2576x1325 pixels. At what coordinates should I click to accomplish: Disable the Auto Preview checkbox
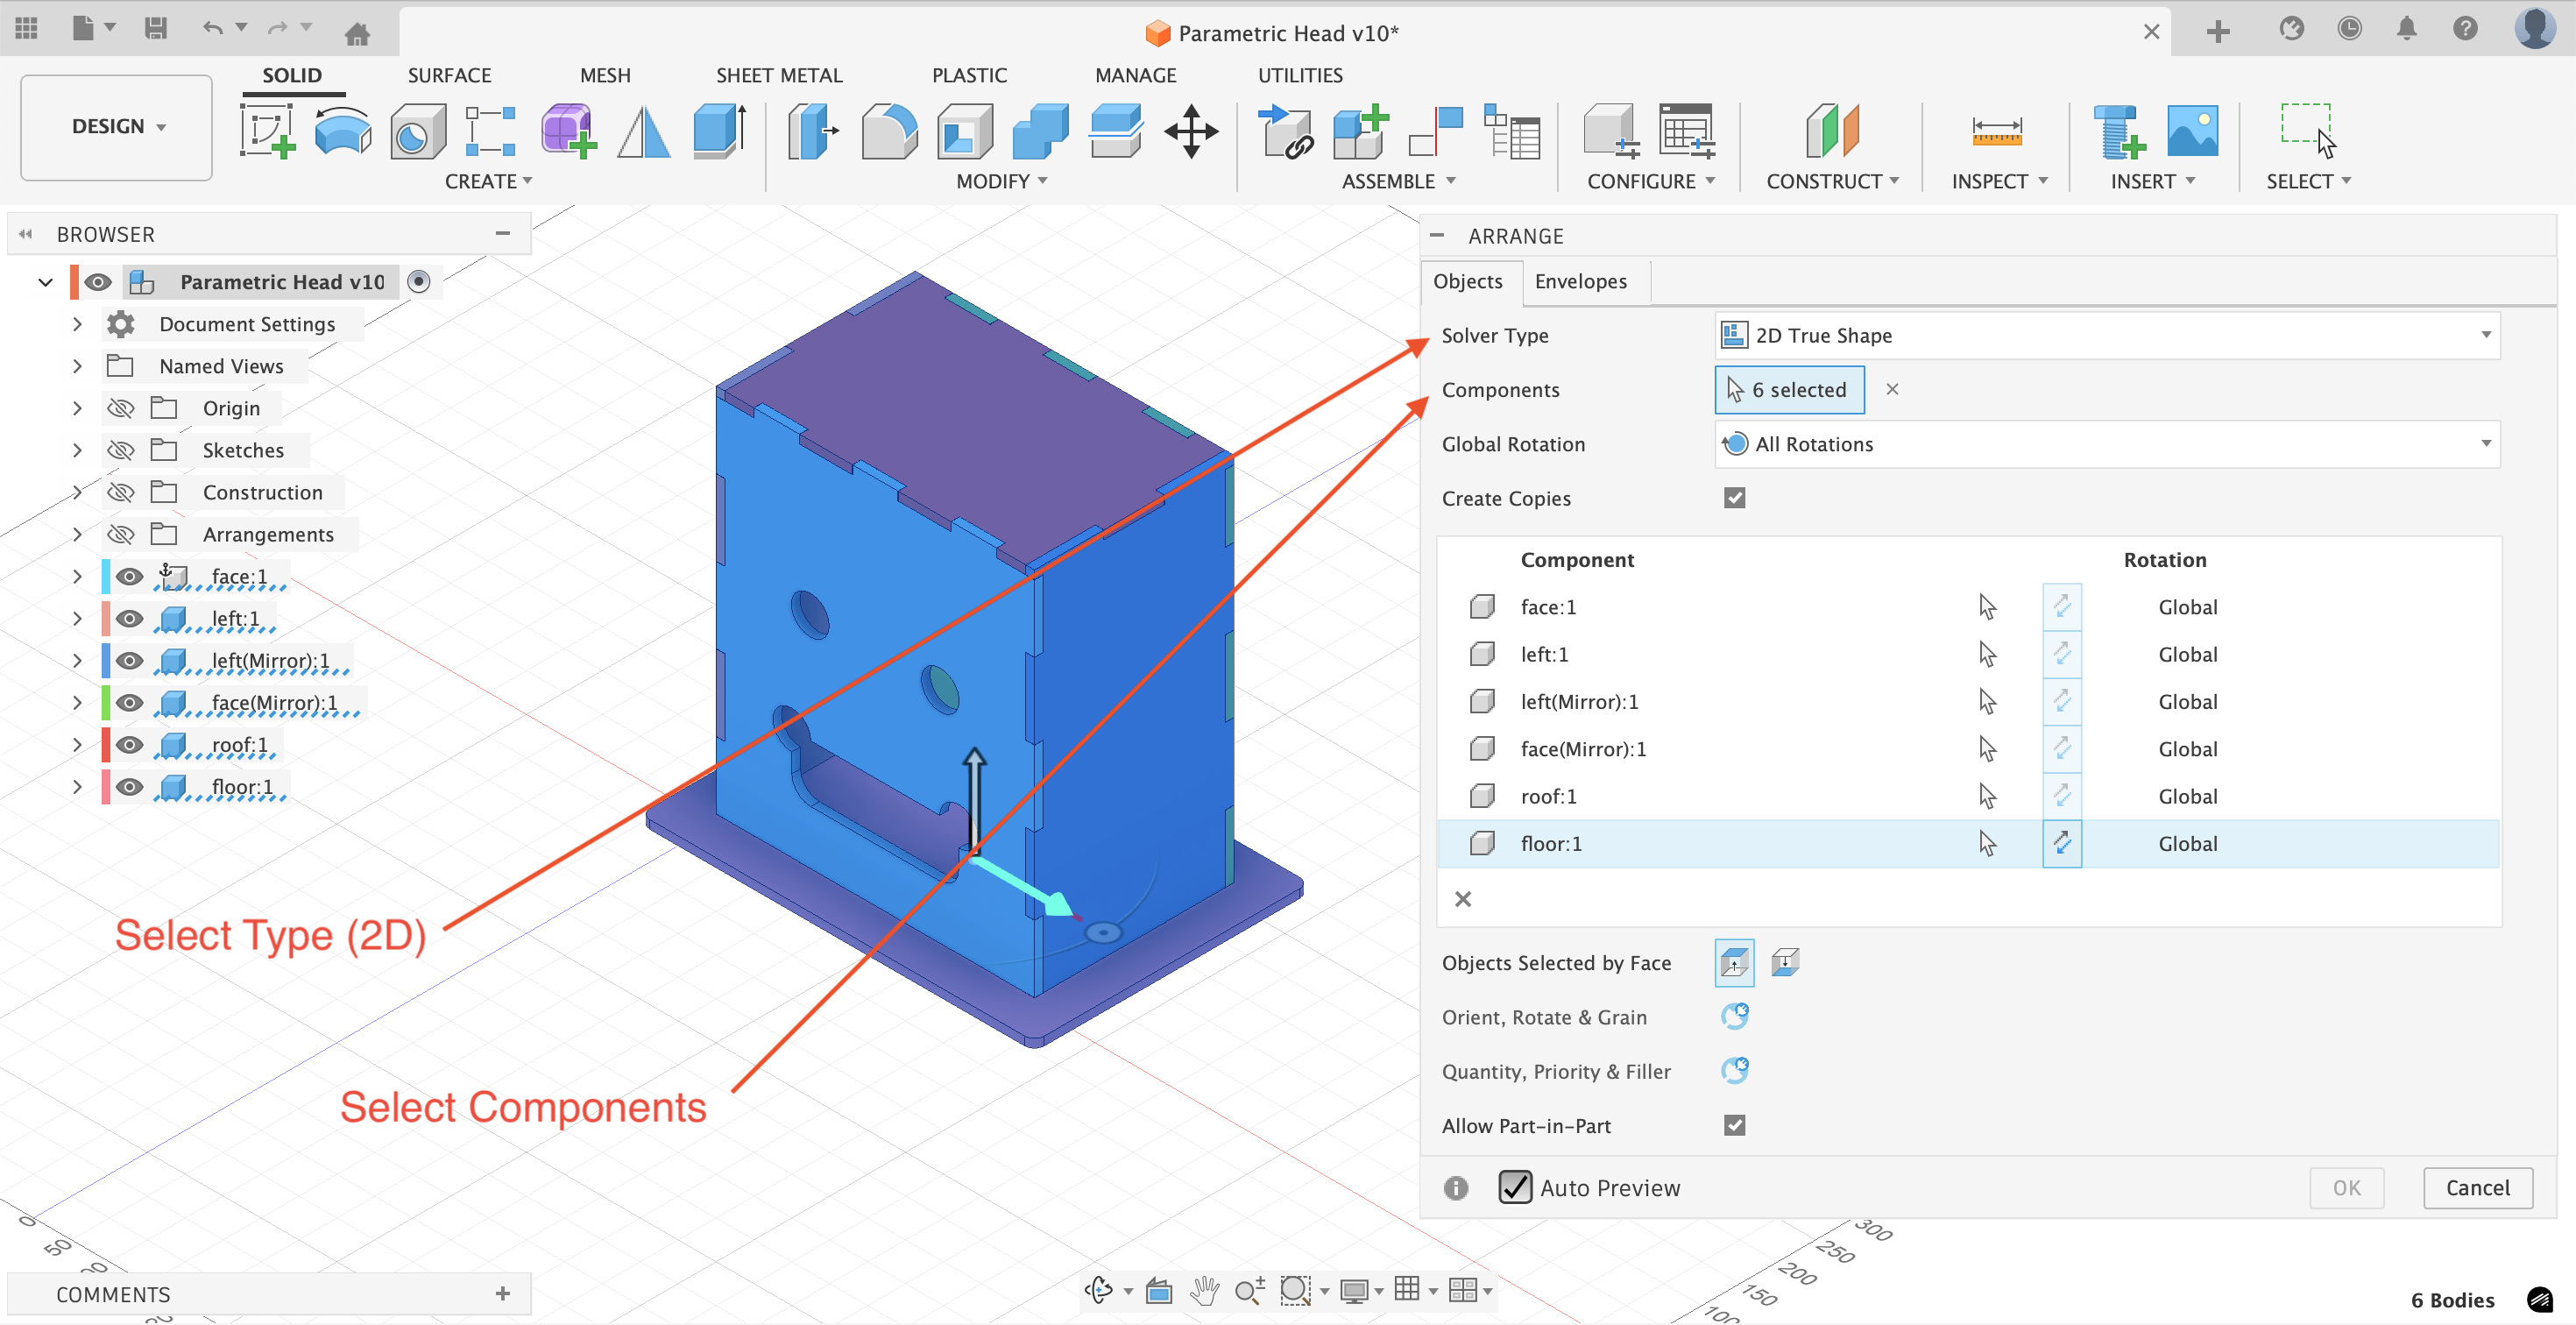click(1514, 1187)
